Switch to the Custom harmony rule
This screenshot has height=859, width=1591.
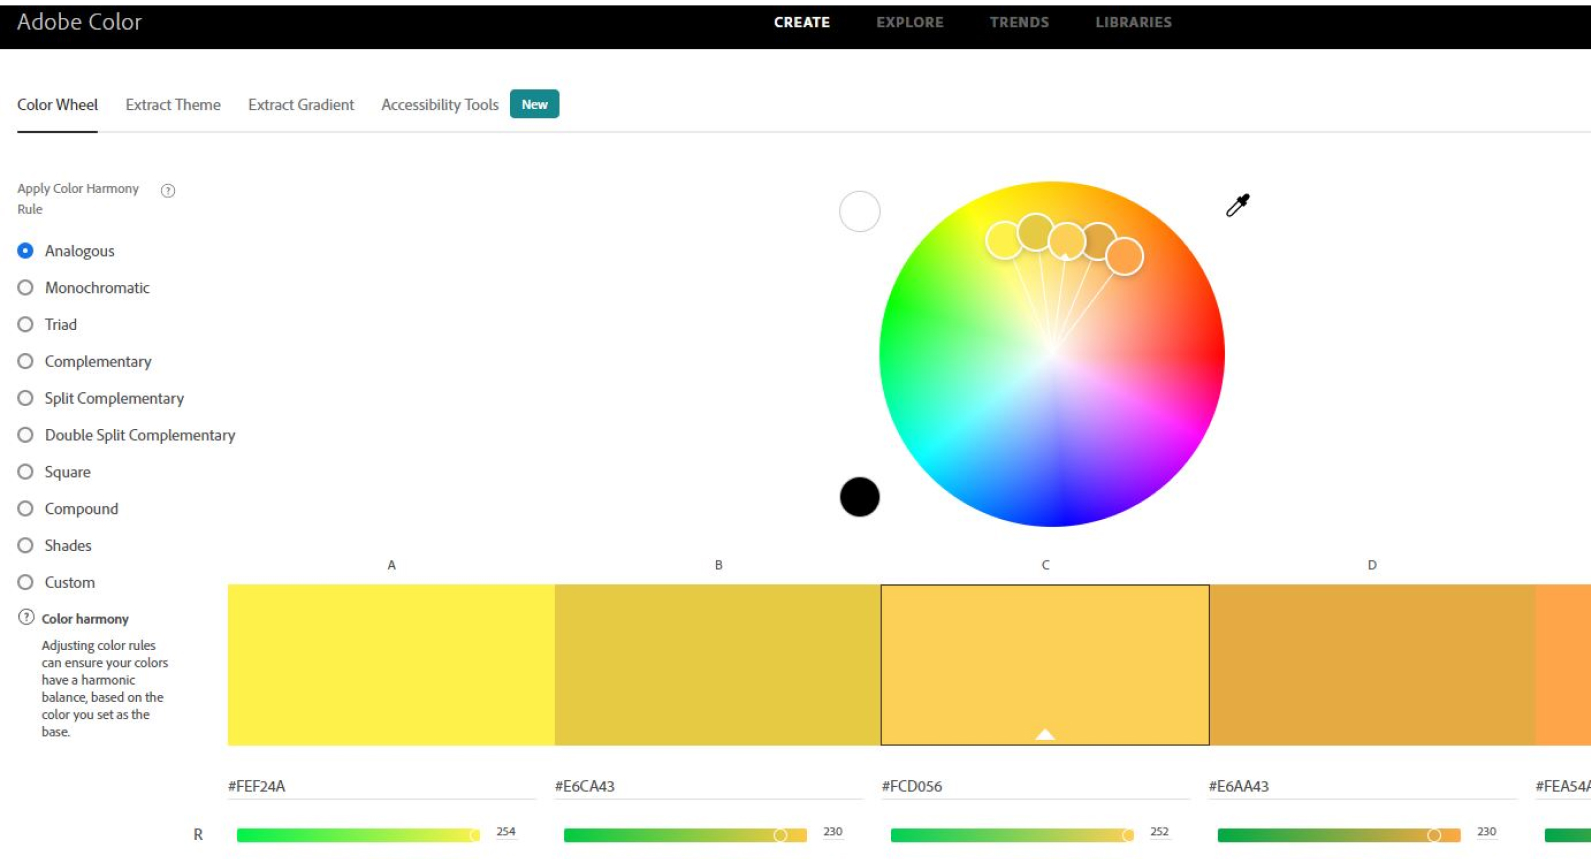25,582
